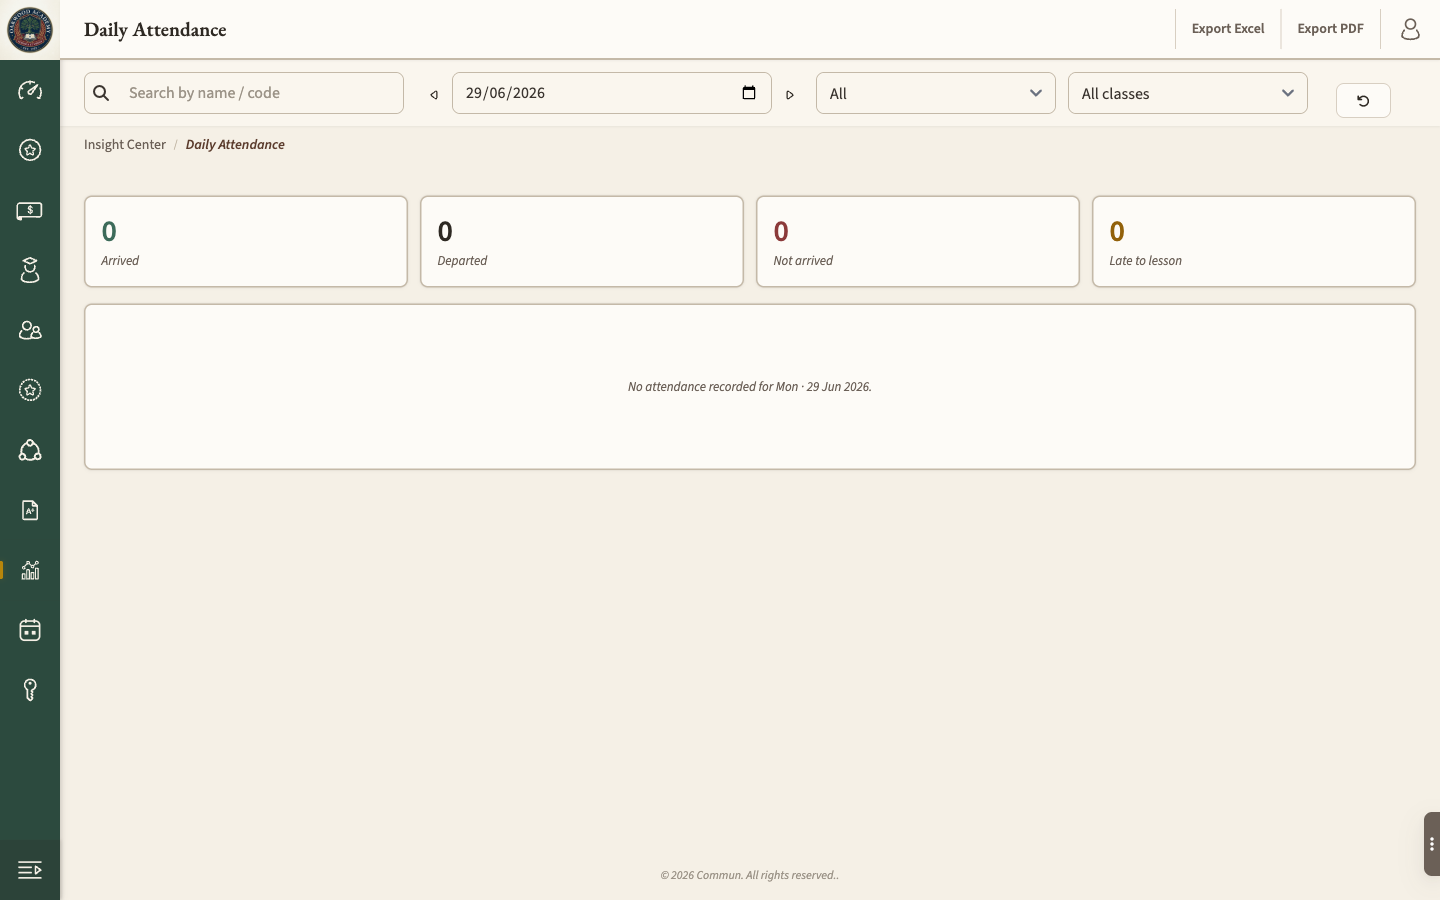The image size is (1440, 900).
Task: Open the date picker calendar icon
Action: click(749, 93)
